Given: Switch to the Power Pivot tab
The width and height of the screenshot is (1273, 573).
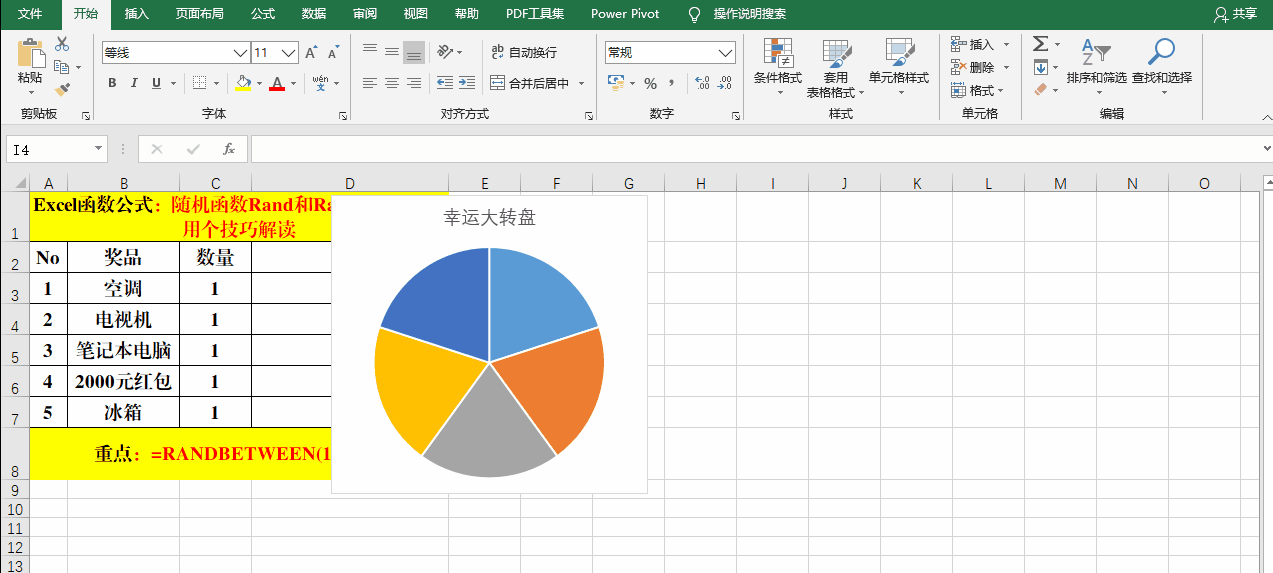Looking at the screenshot, I should pyautogui.click(x=625, y=14).
